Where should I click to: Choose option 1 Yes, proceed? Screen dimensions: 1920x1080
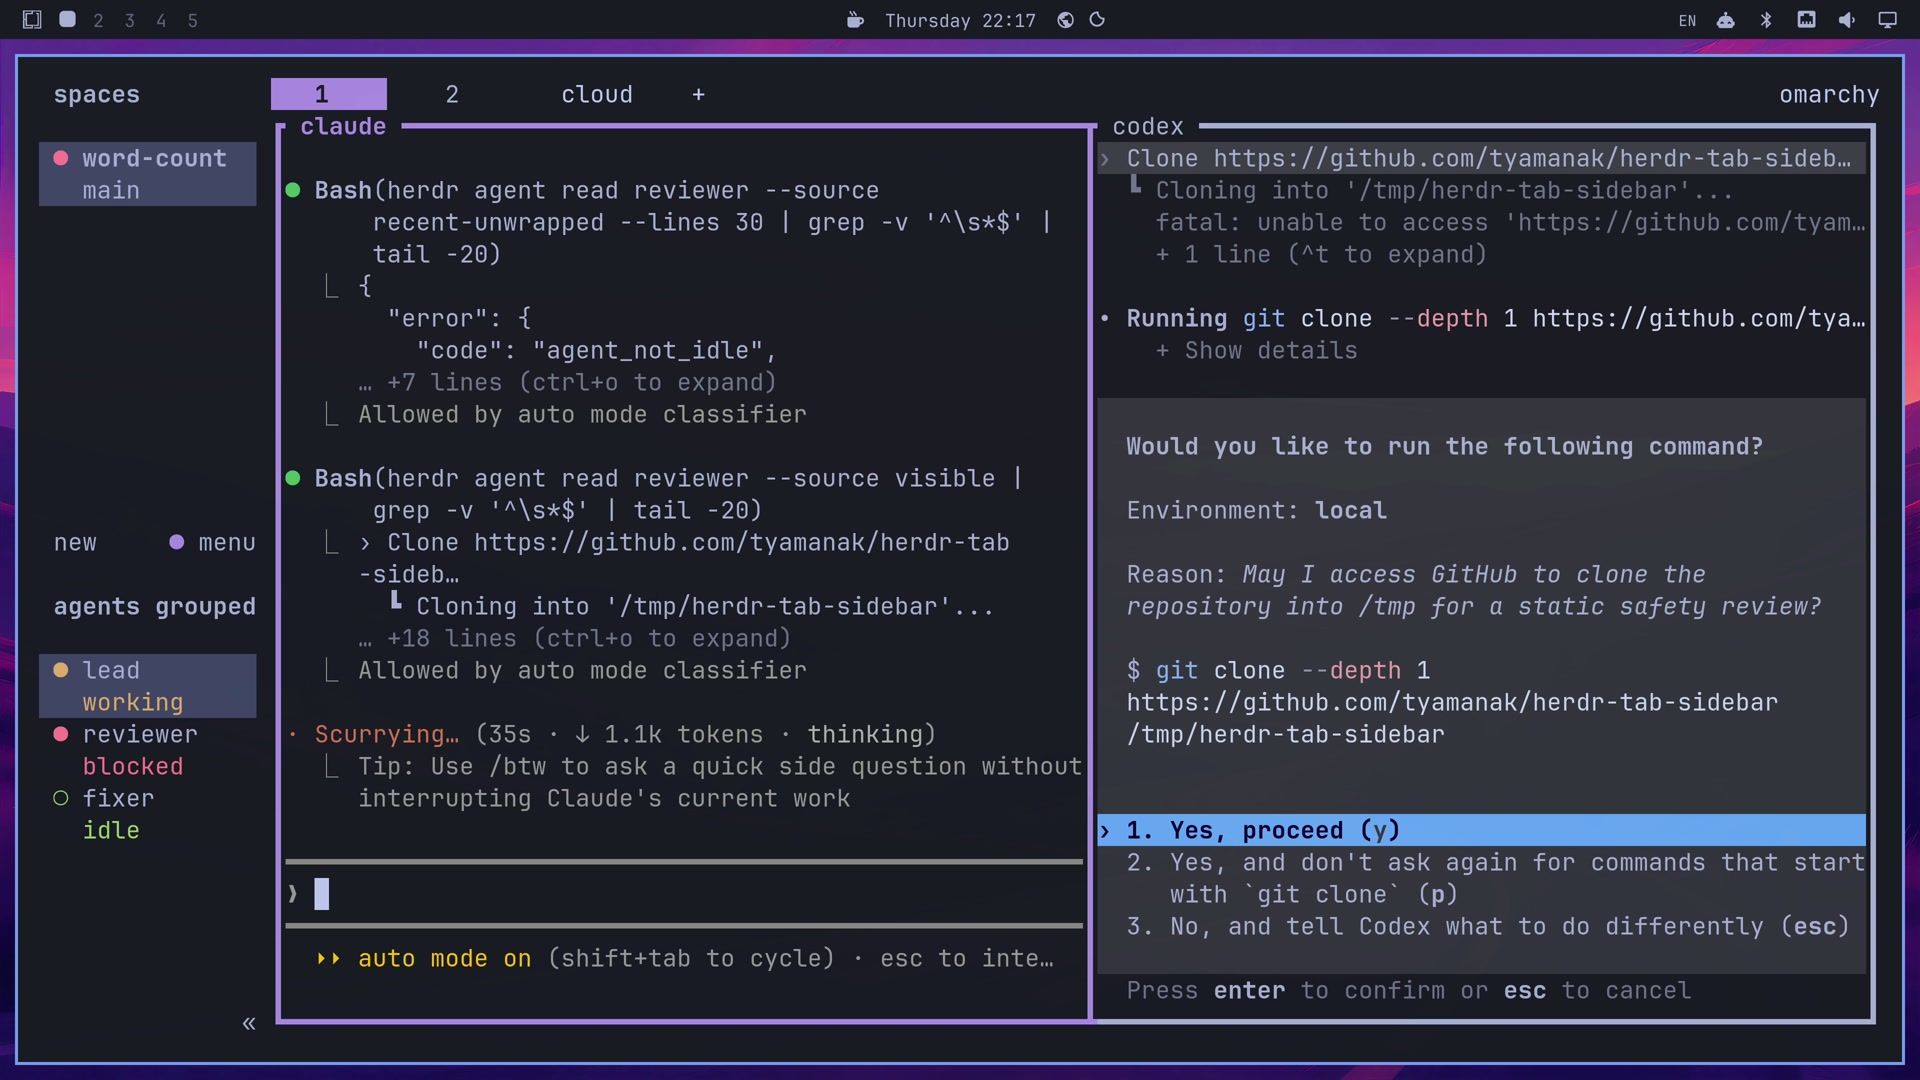[x=1482, y=830]
